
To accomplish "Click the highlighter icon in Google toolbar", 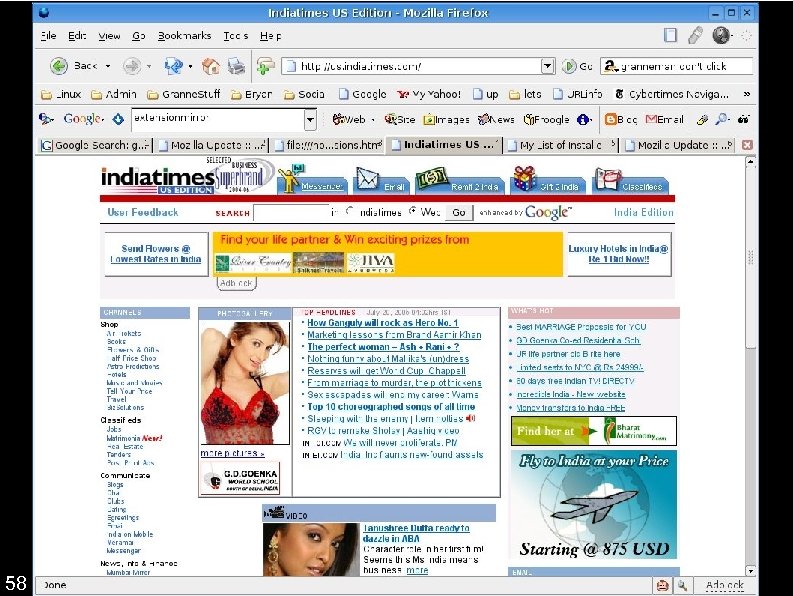I will coord(702,119).
